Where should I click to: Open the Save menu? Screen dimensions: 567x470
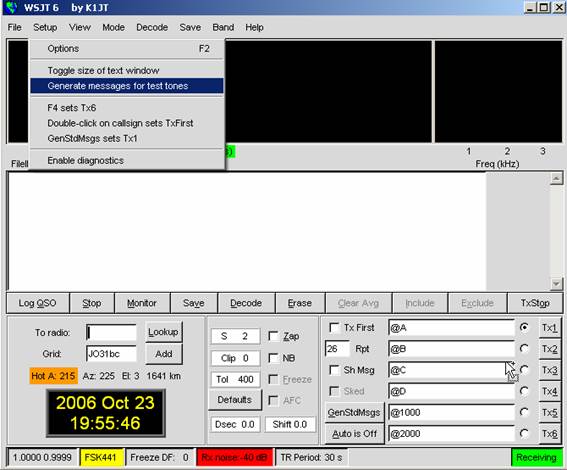click(x=190, y=27)
